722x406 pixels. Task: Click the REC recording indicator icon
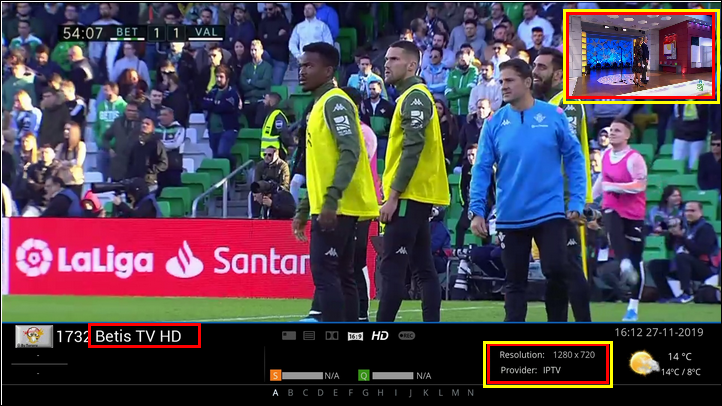click(407, 336)
